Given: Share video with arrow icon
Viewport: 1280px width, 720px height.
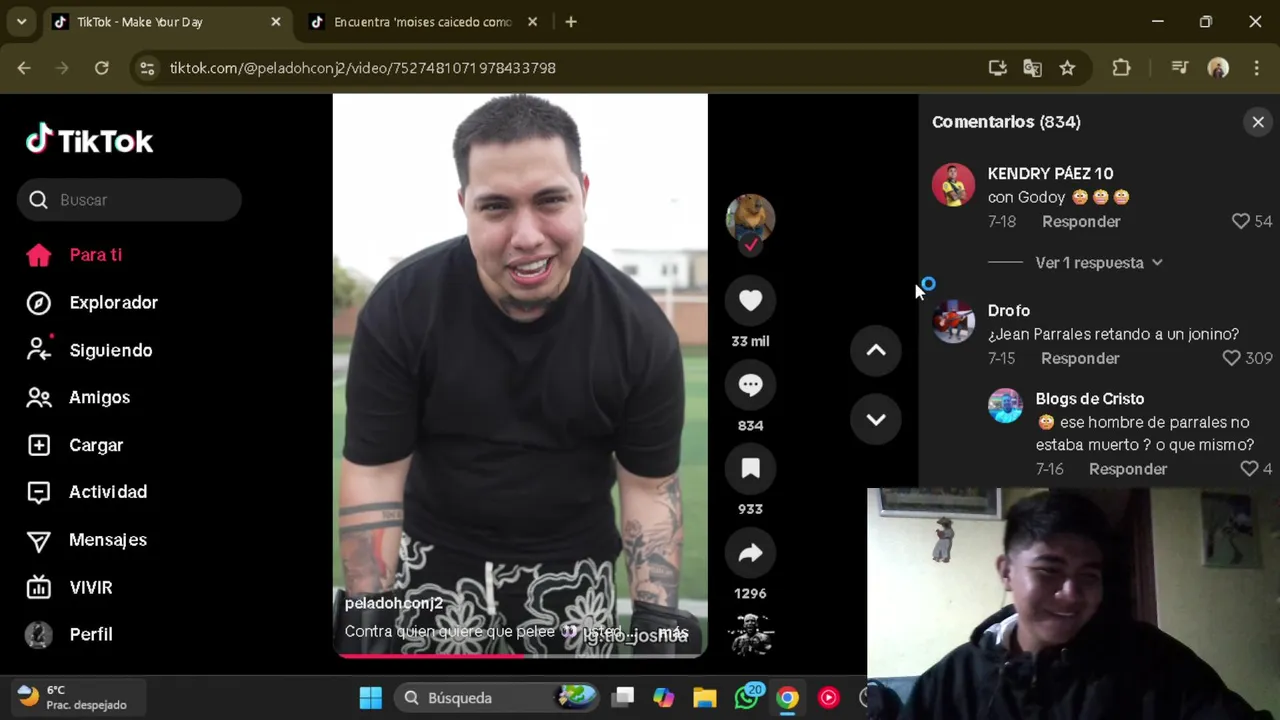Looking at the screenshot, I should pyautogui.click(x=750, y=553).
